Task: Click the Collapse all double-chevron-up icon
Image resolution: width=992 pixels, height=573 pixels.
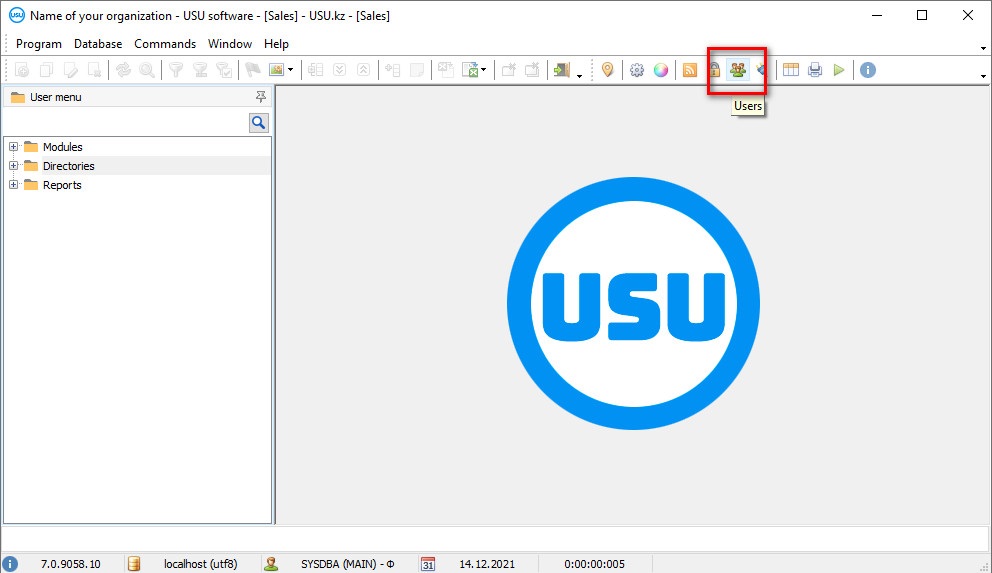Action: click(364, 70)
